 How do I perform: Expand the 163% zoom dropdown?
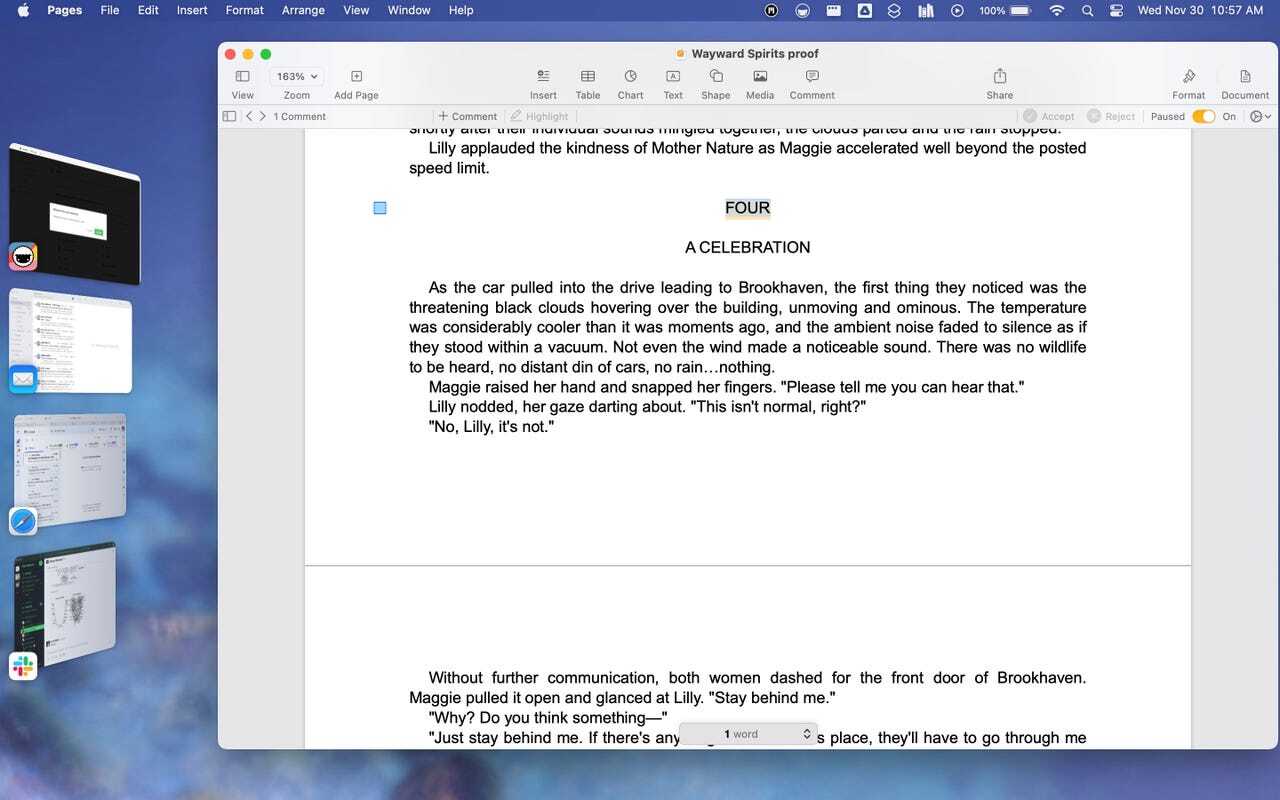point(296,76)
